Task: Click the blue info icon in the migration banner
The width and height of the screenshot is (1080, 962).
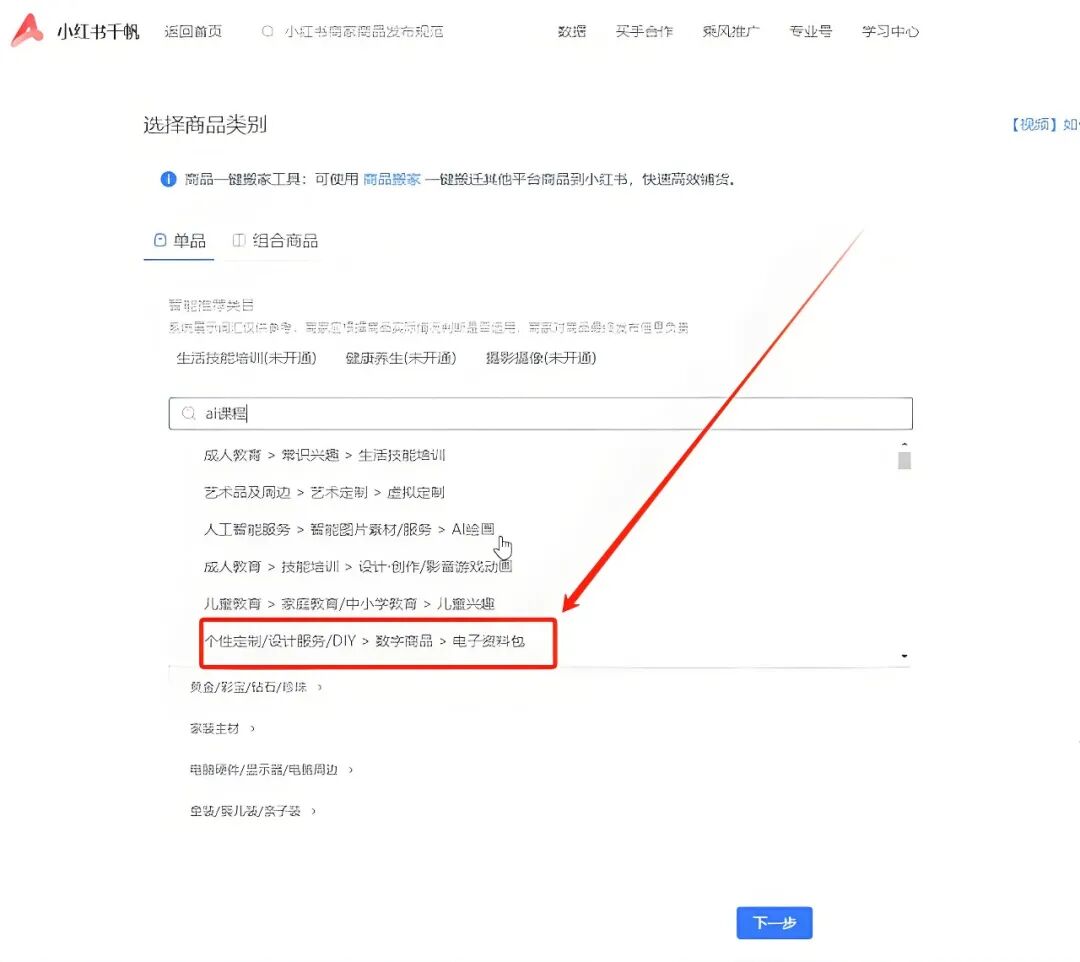Action: tap(168, 179)
